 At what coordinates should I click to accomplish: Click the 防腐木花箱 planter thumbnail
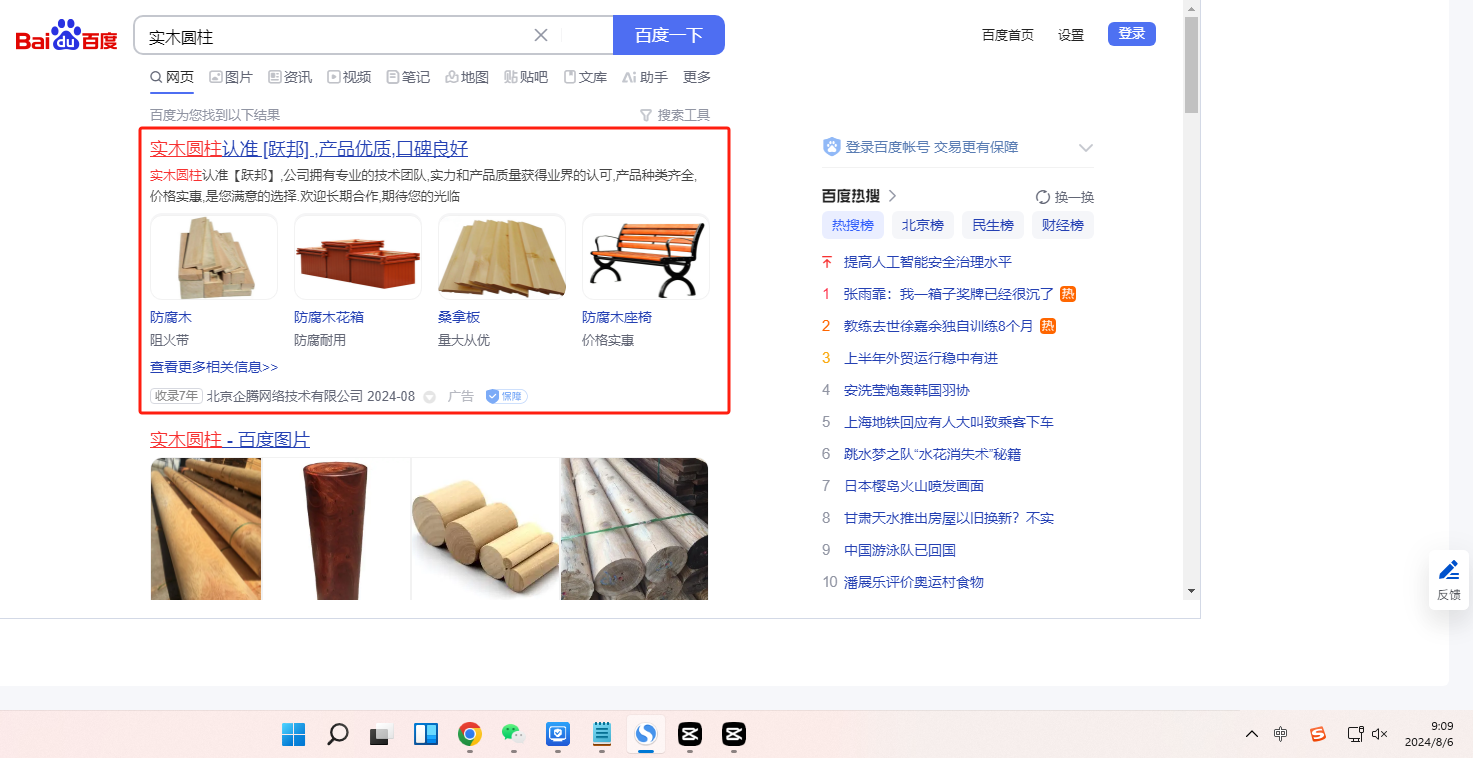tap(358, 257)
